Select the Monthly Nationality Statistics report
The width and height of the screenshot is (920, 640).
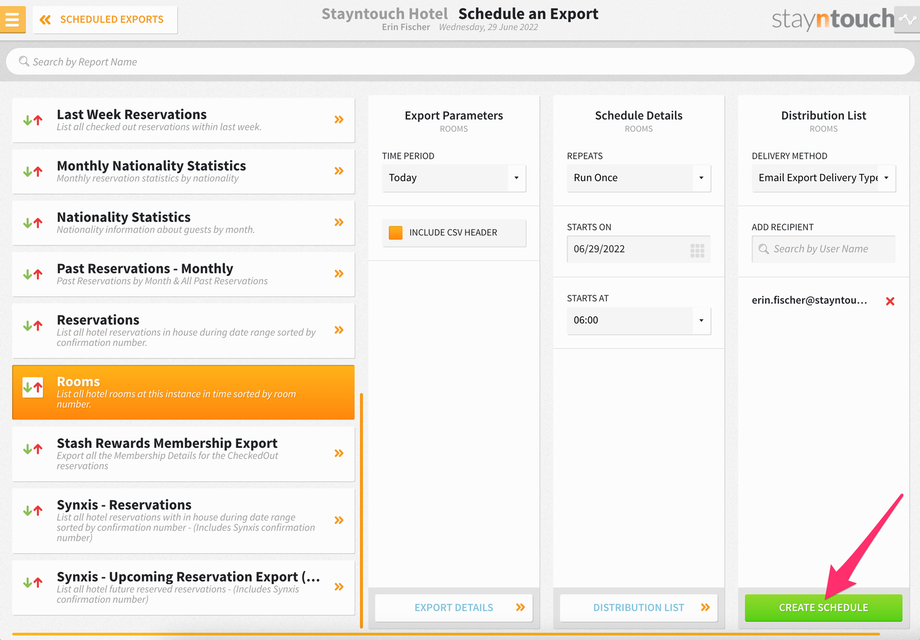tap(183, 171)
